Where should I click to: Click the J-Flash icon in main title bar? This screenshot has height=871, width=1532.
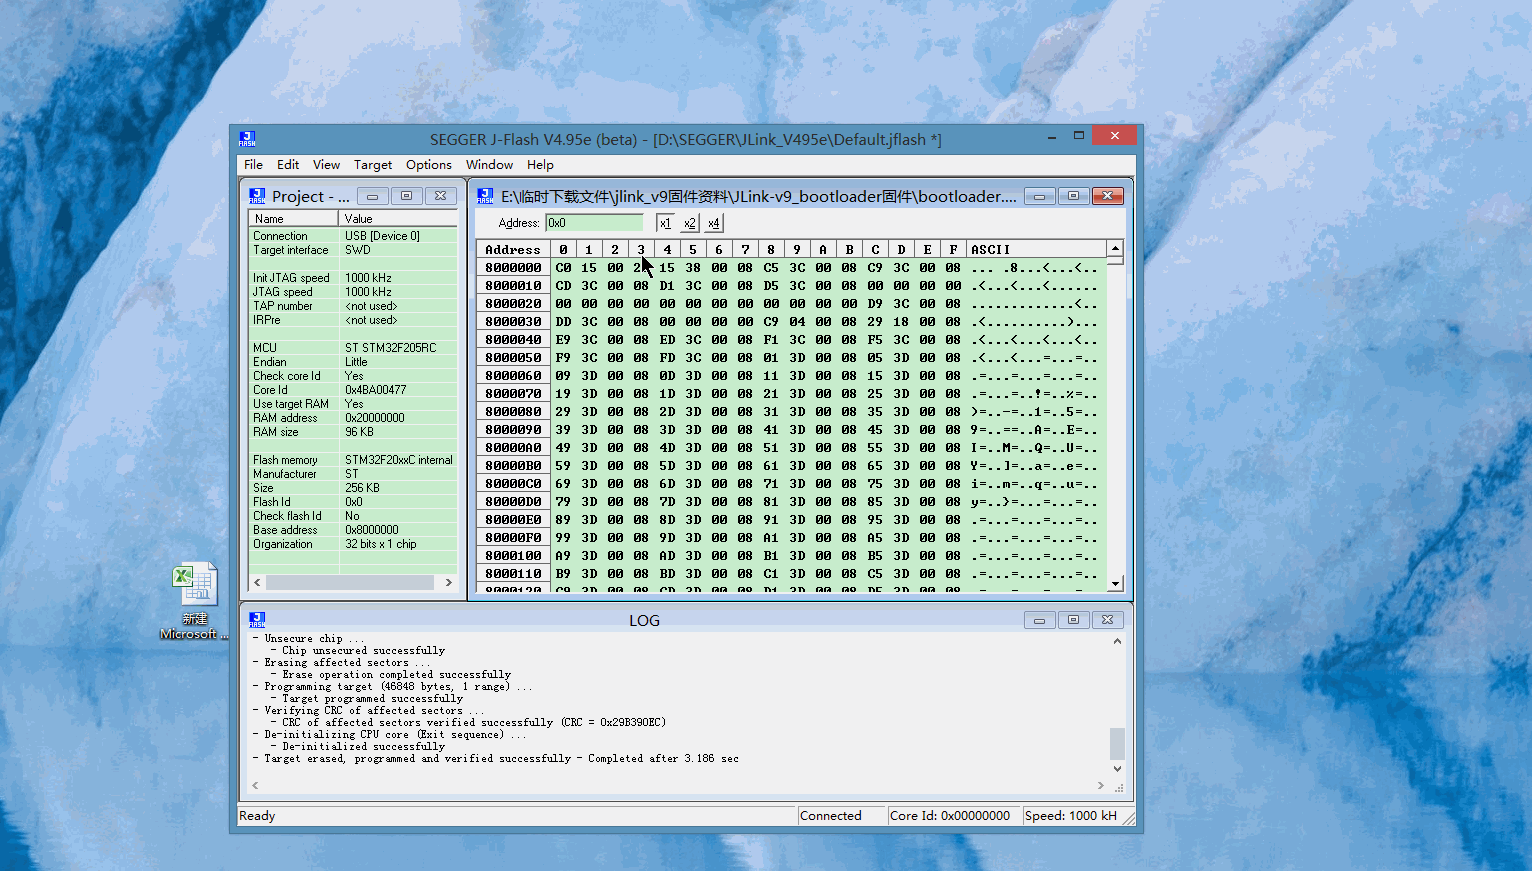point(247,139)
